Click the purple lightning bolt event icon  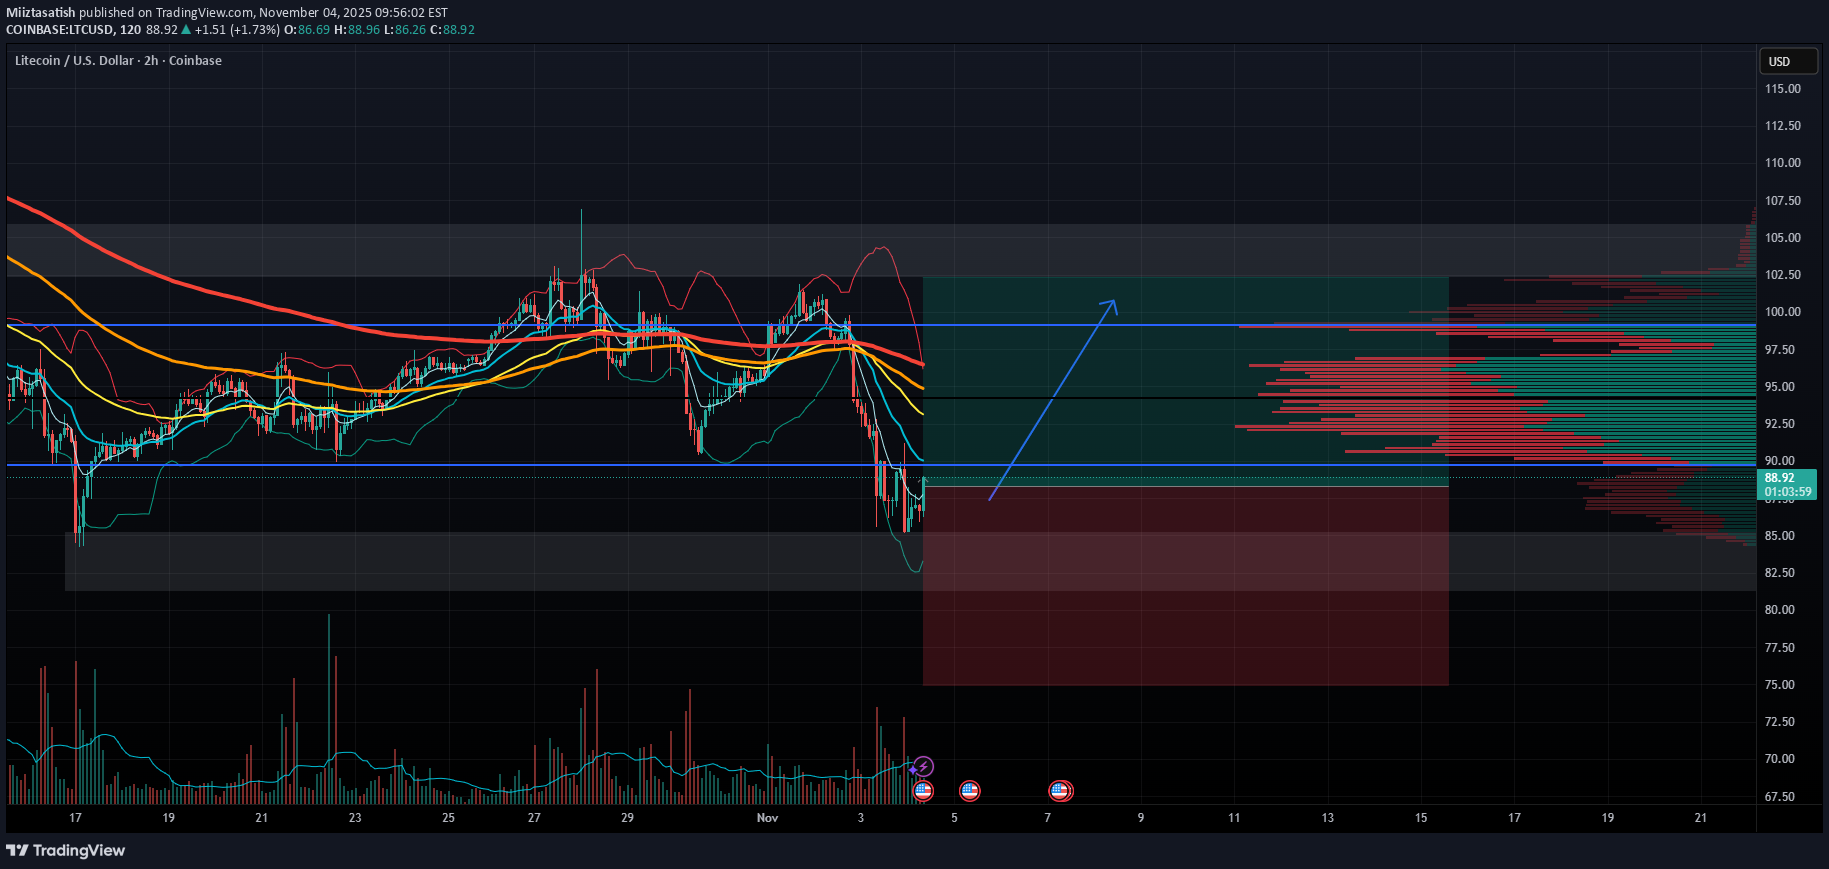click(924, 767)
